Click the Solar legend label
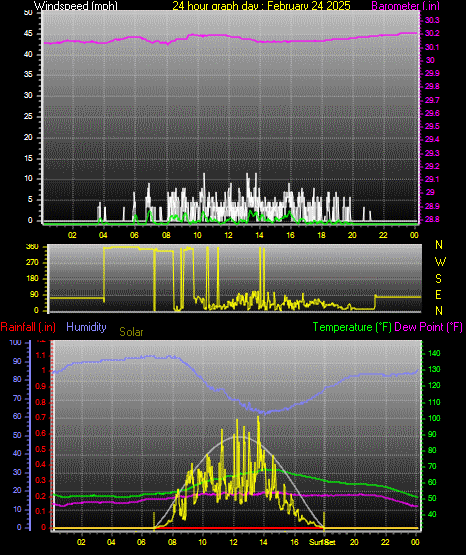The image size is (466, 555). click(x=131, y=332)
